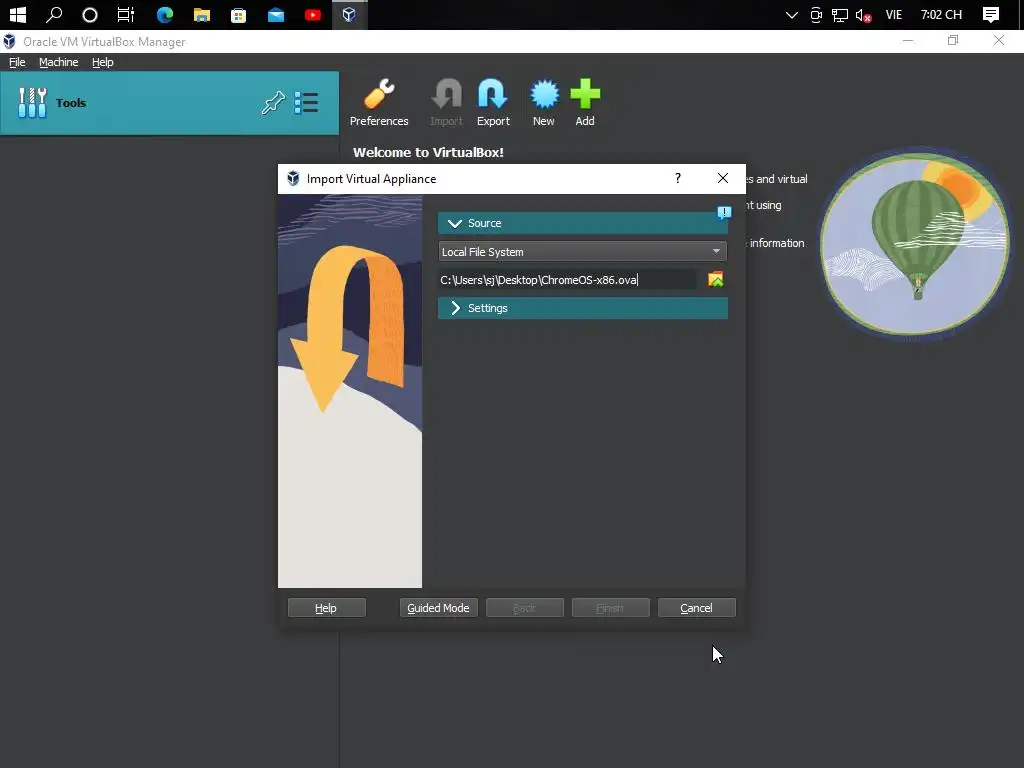The height and width of the screenshot is (768, 1024).
Task: Click the blue notification icon in dialog
Action: coord(724,212)
